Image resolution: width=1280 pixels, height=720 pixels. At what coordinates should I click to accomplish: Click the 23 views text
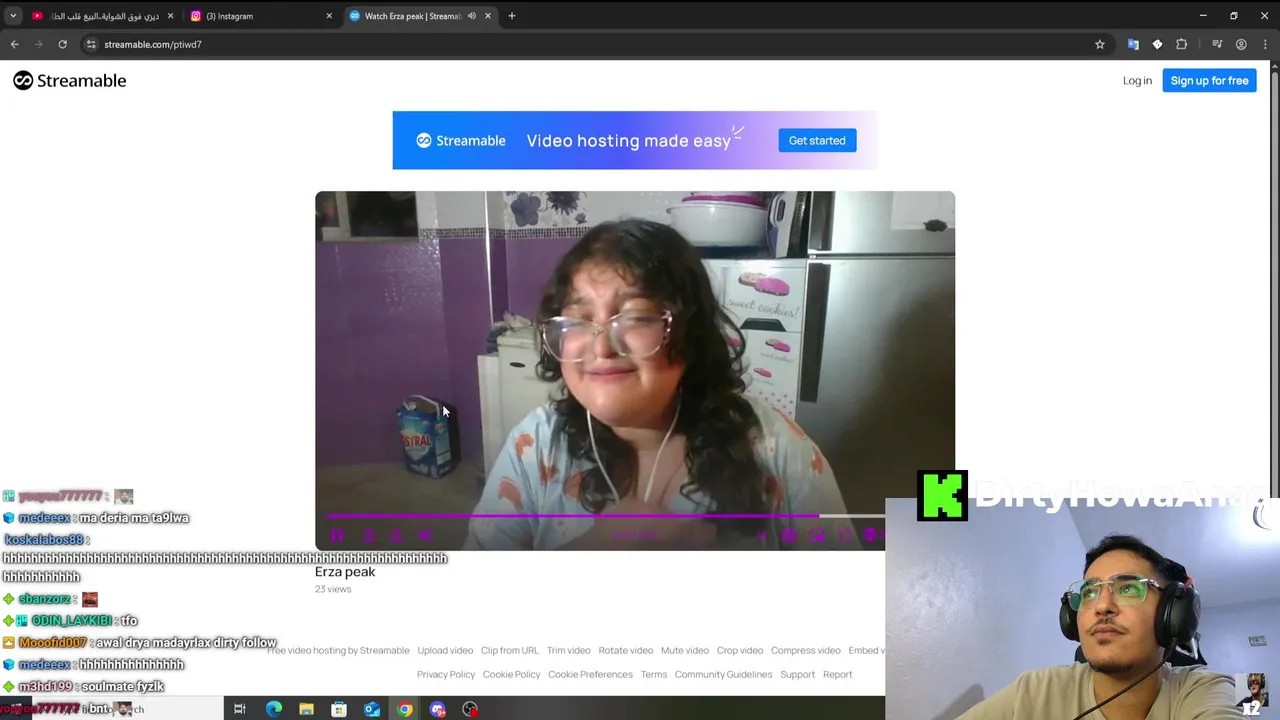[333, 589]
